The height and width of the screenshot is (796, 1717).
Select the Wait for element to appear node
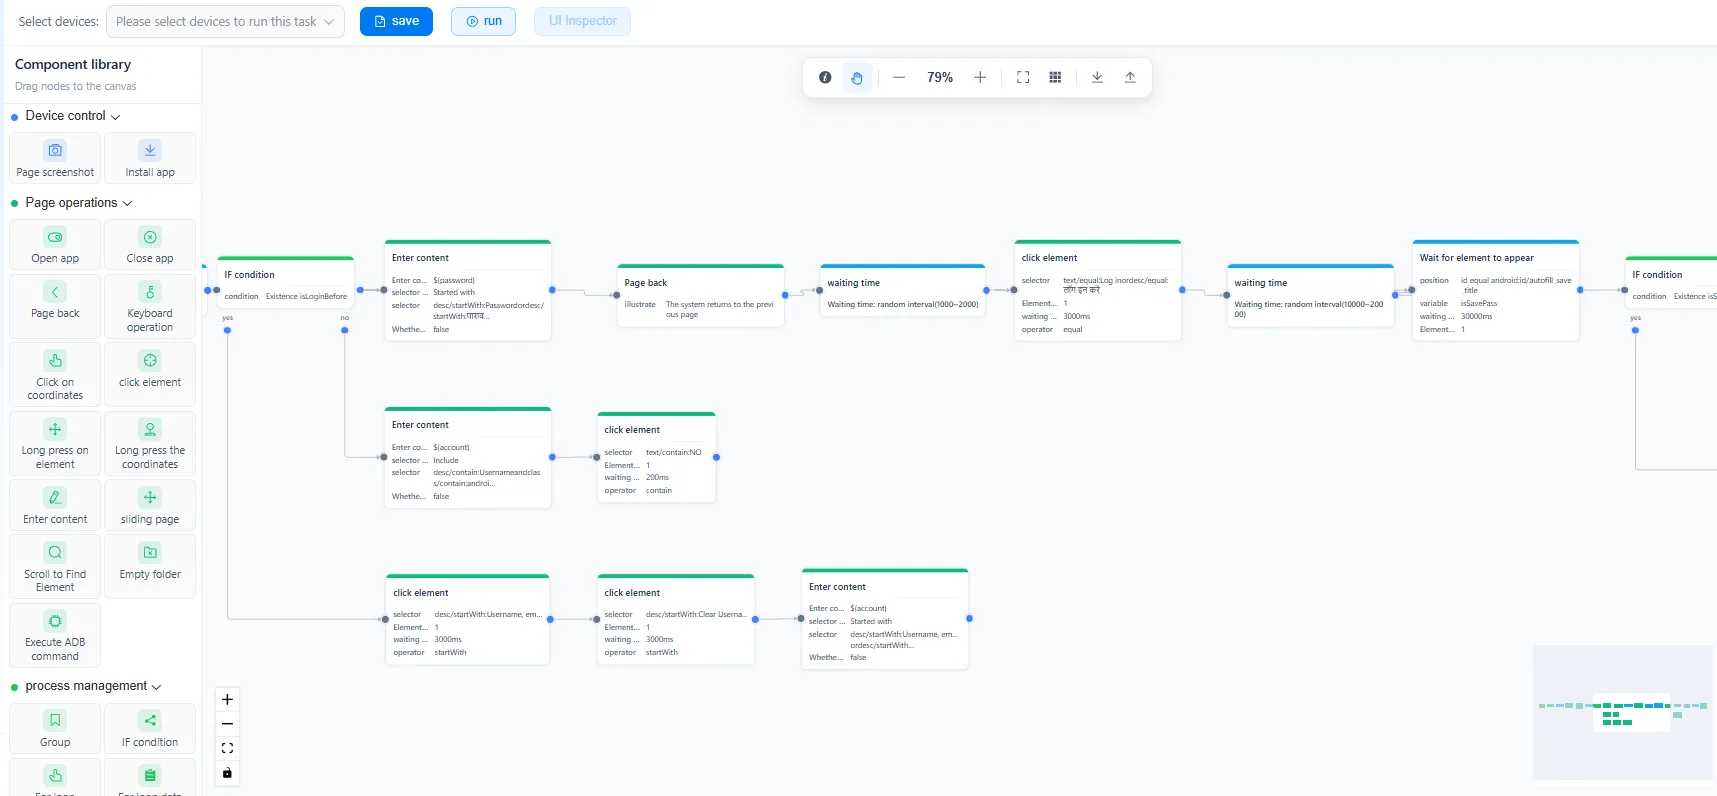click(1495, 290)
